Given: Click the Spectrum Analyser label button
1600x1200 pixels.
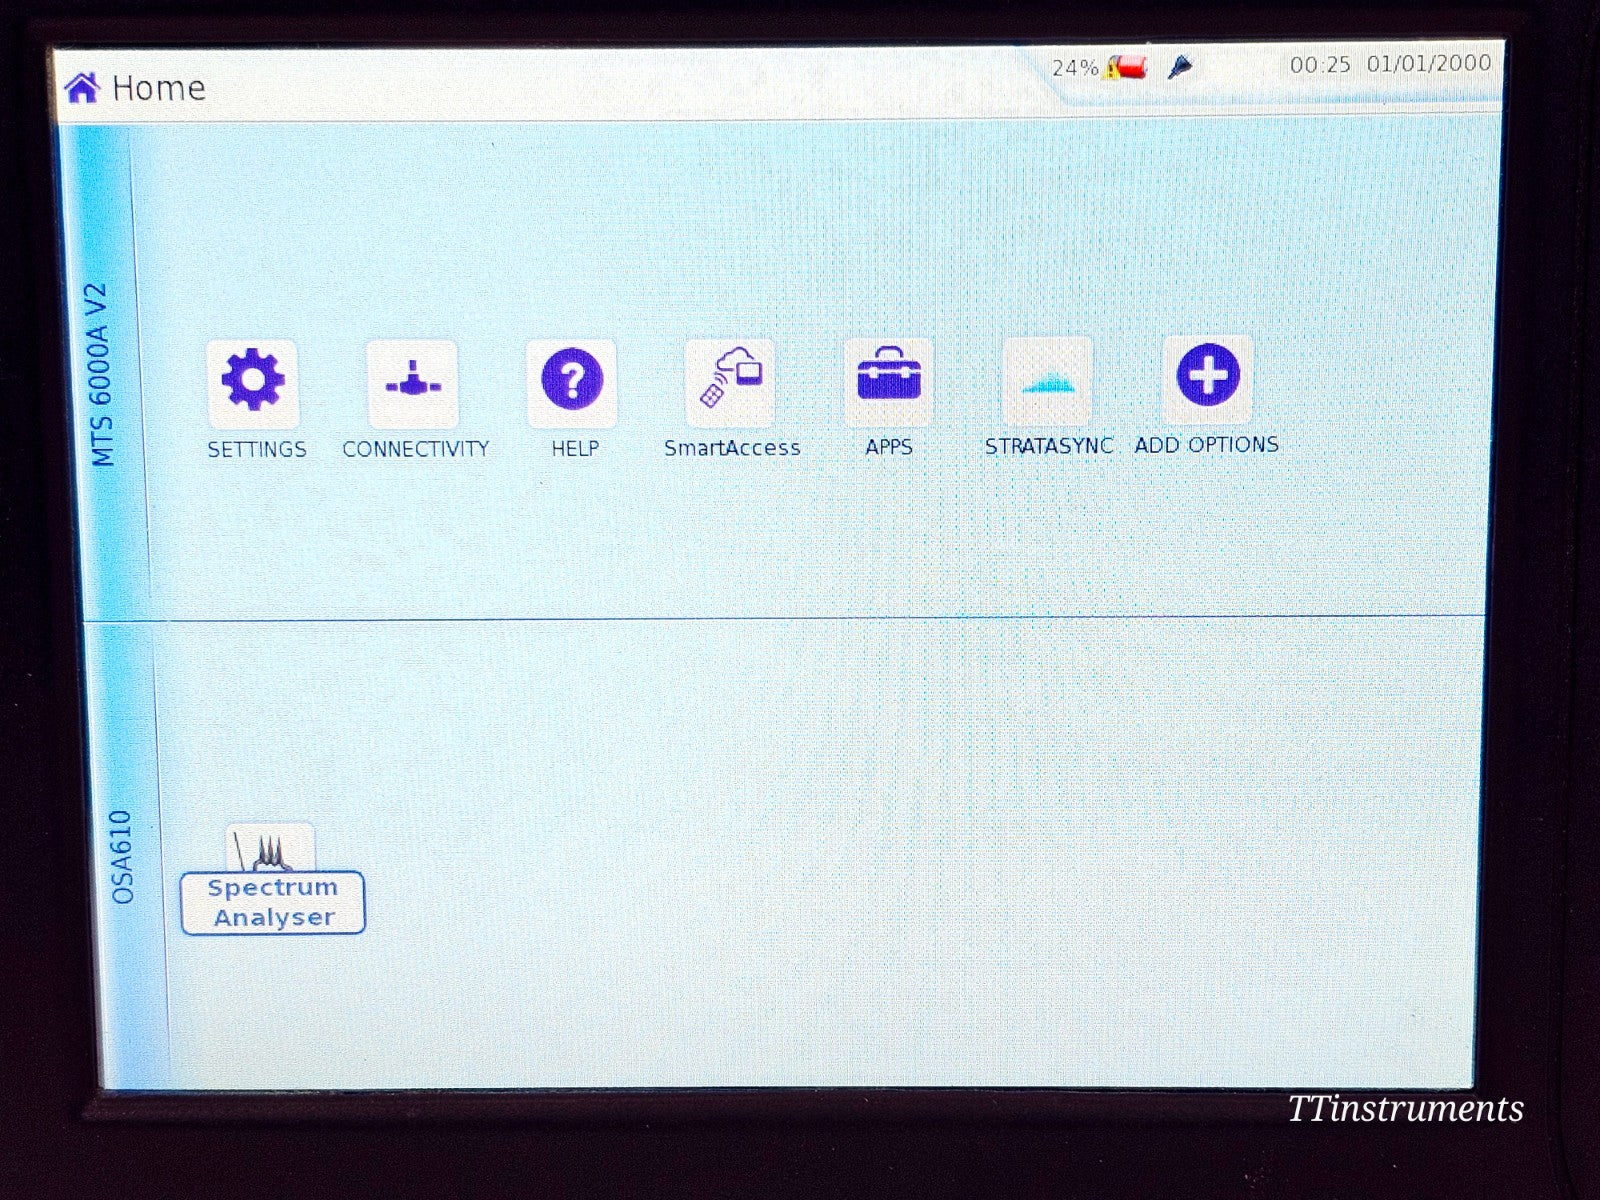Looking at the screenshot, I should click(273, 903).
